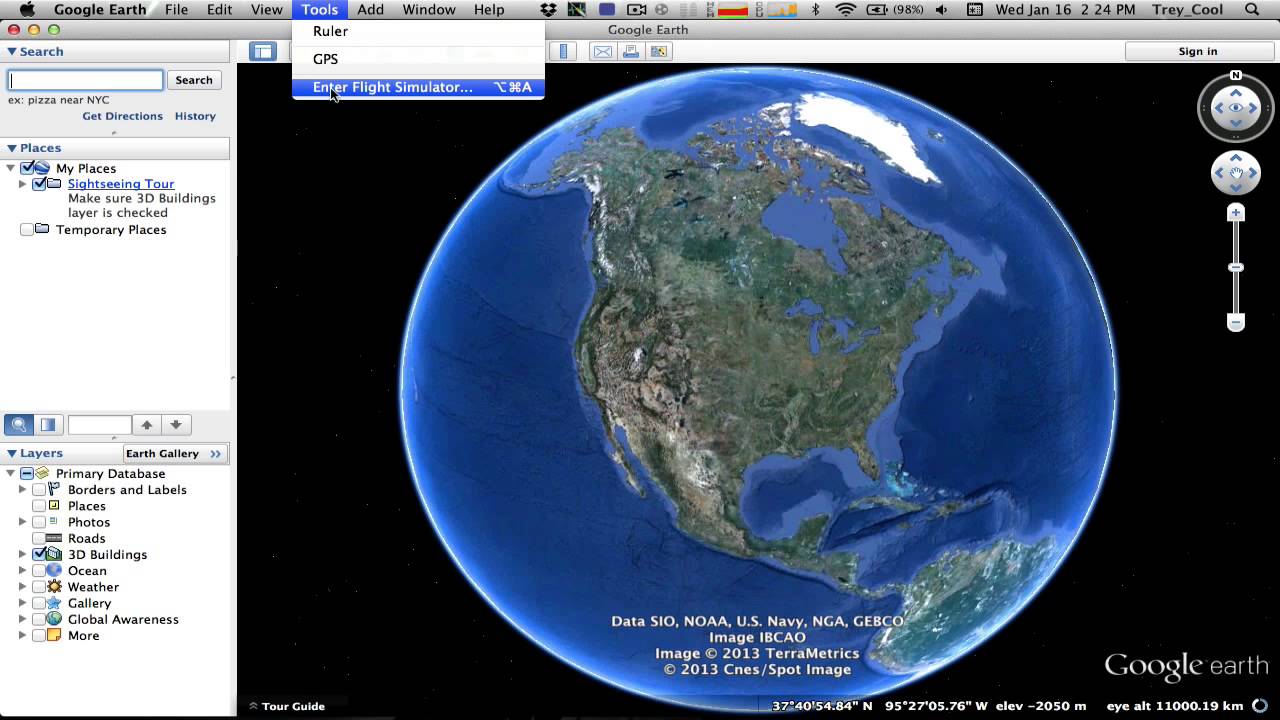Click the zoom in plus button
Viewport: 1280px width, 720px height.
click(x=1236, y=213)
